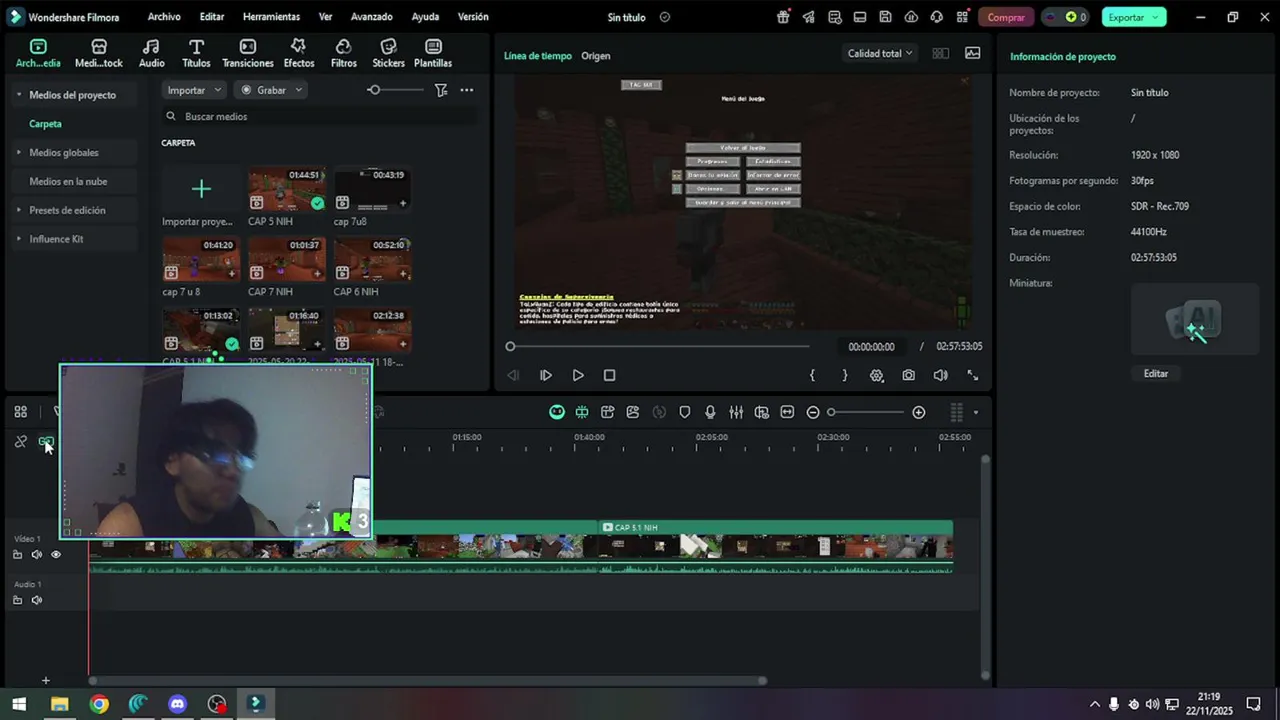Toggle the green snapping icon in timeline toolbar
The width and height of the screenshot is (1280, 720).
[582, 412]
